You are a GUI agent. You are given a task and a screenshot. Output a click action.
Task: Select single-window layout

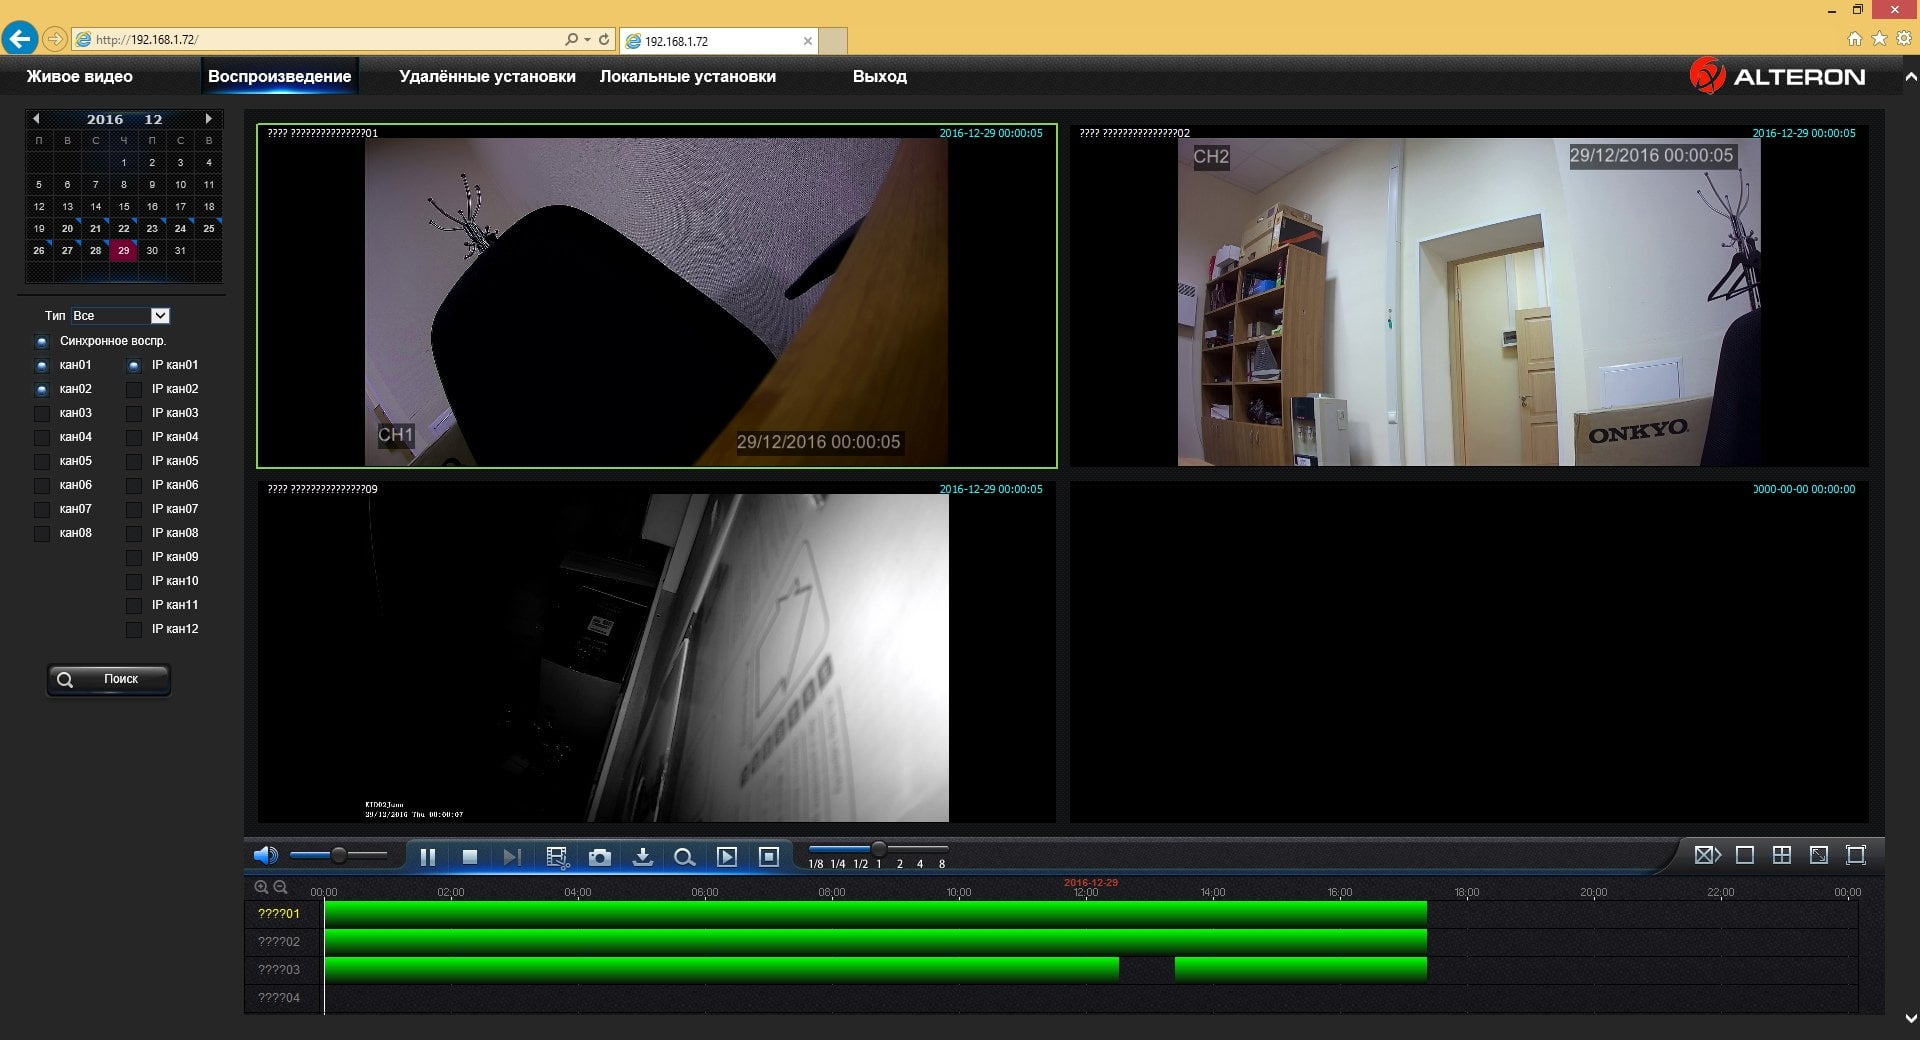coord(1745,855)
